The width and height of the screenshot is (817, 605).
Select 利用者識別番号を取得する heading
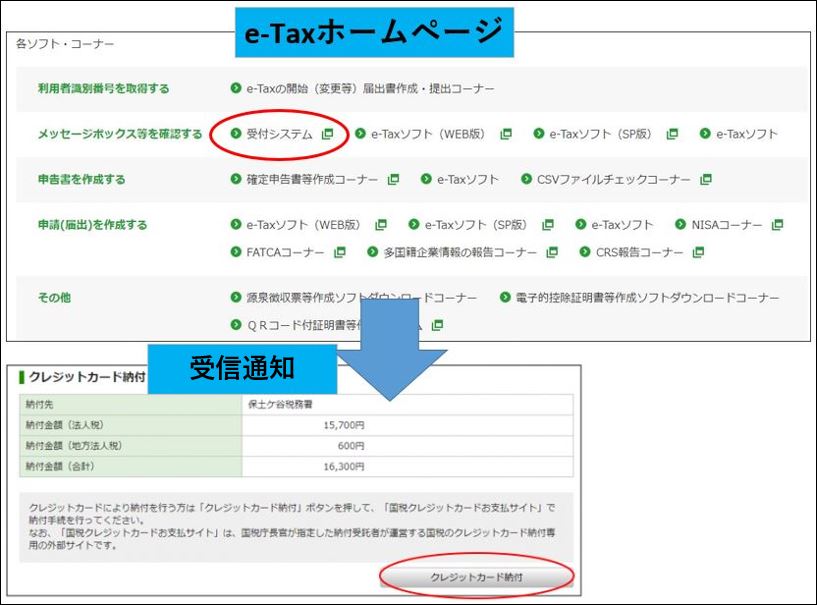(104, 89)
